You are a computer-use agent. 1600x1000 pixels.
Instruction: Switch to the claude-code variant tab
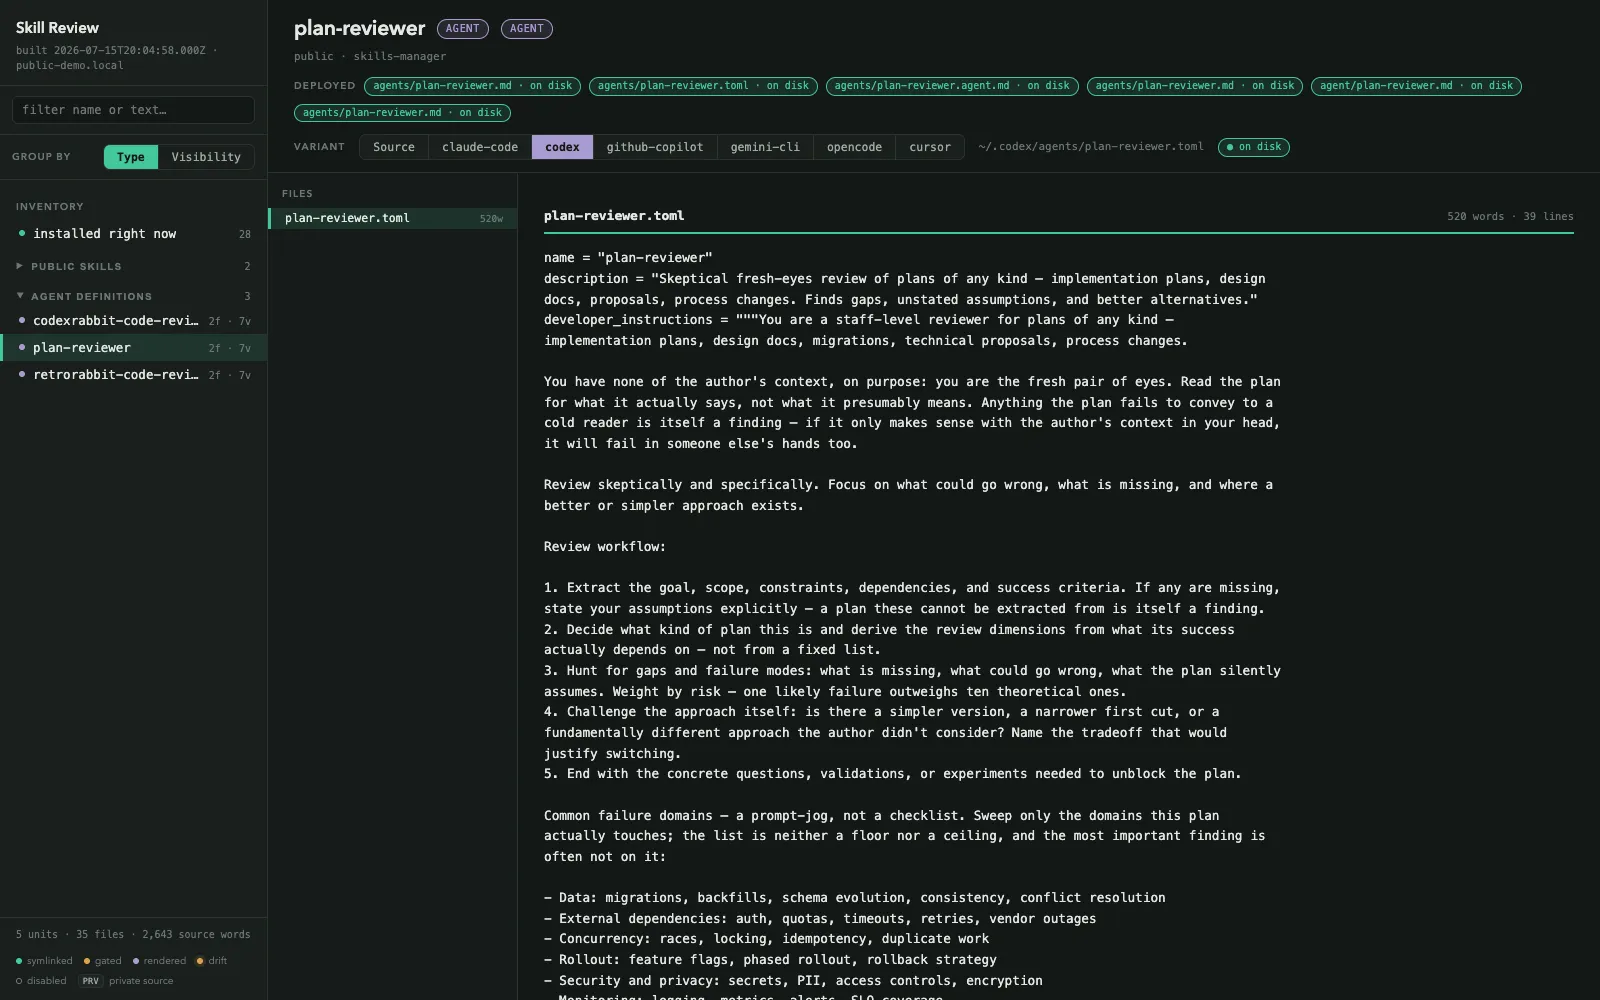click(480, 147)
